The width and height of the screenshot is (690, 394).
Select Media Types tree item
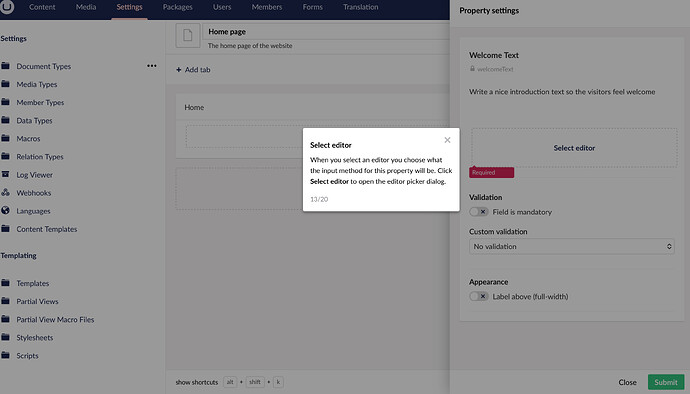point(37,85)
